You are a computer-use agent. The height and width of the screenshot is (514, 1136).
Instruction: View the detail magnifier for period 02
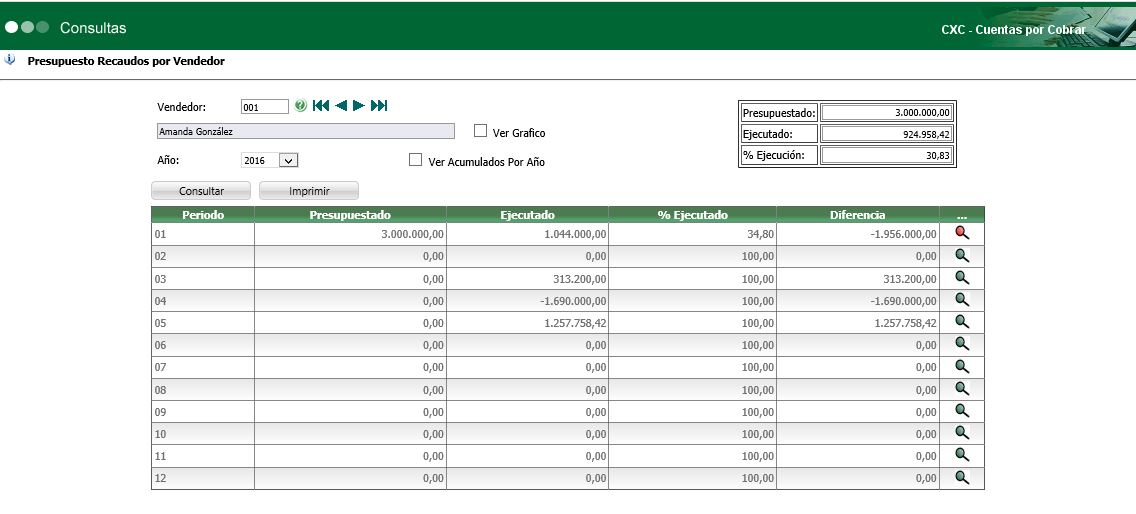pyautogui.click(x=962, y=255)
